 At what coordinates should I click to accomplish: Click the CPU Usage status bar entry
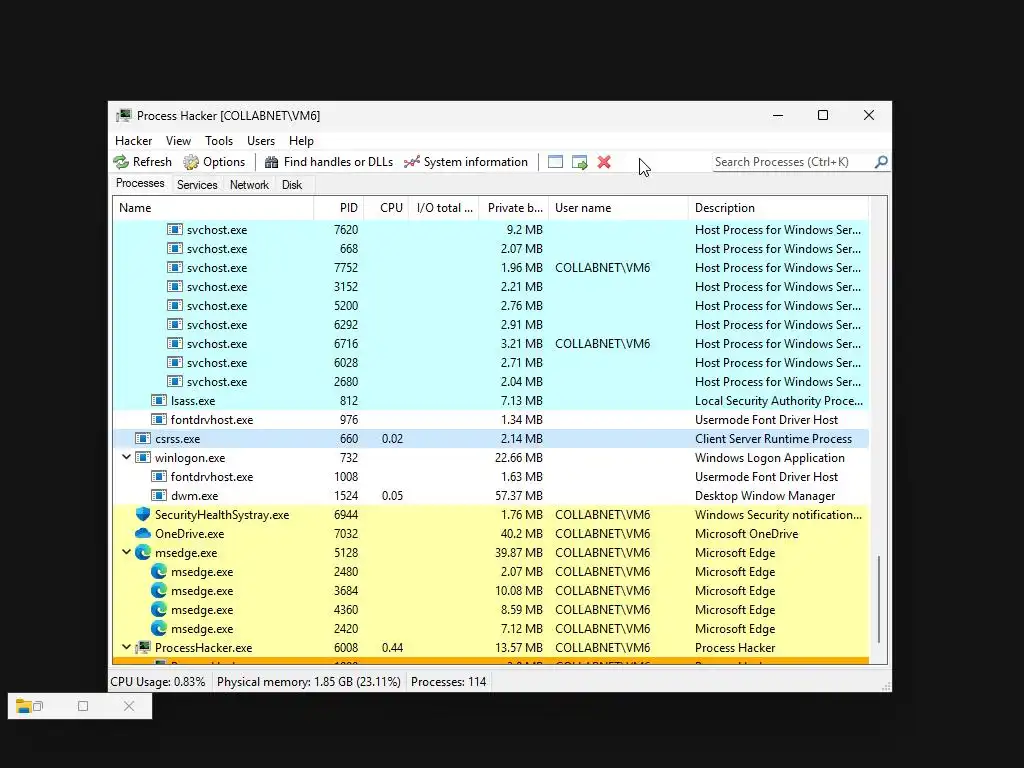(x=158, y=682)
